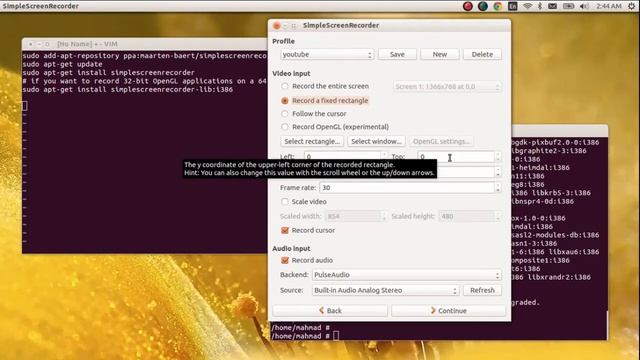Click the dark green globe tray icon

[482, 6]
